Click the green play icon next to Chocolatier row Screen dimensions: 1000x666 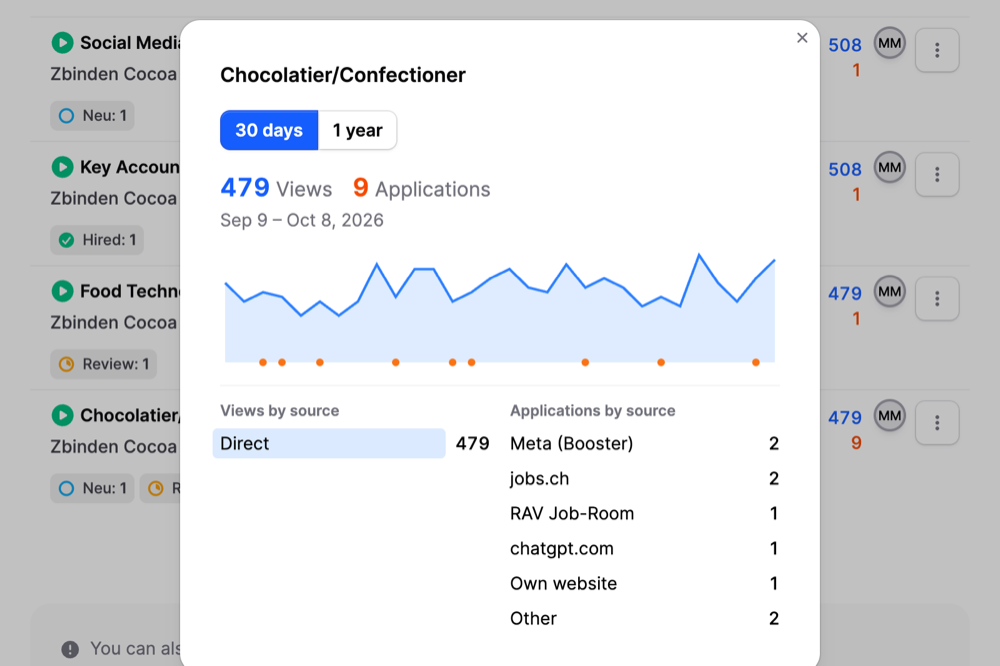[x=62, y=415]
